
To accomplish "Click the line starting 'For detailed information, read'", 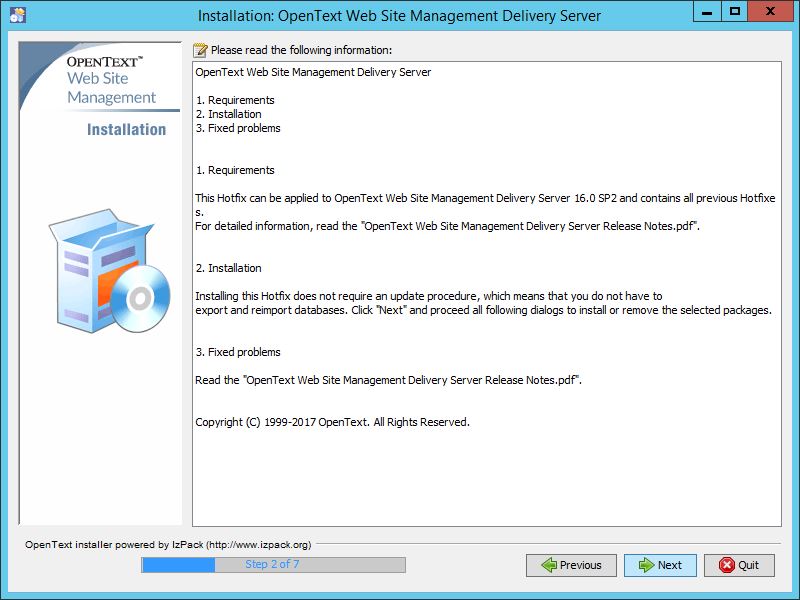I will tap(447, 226).
